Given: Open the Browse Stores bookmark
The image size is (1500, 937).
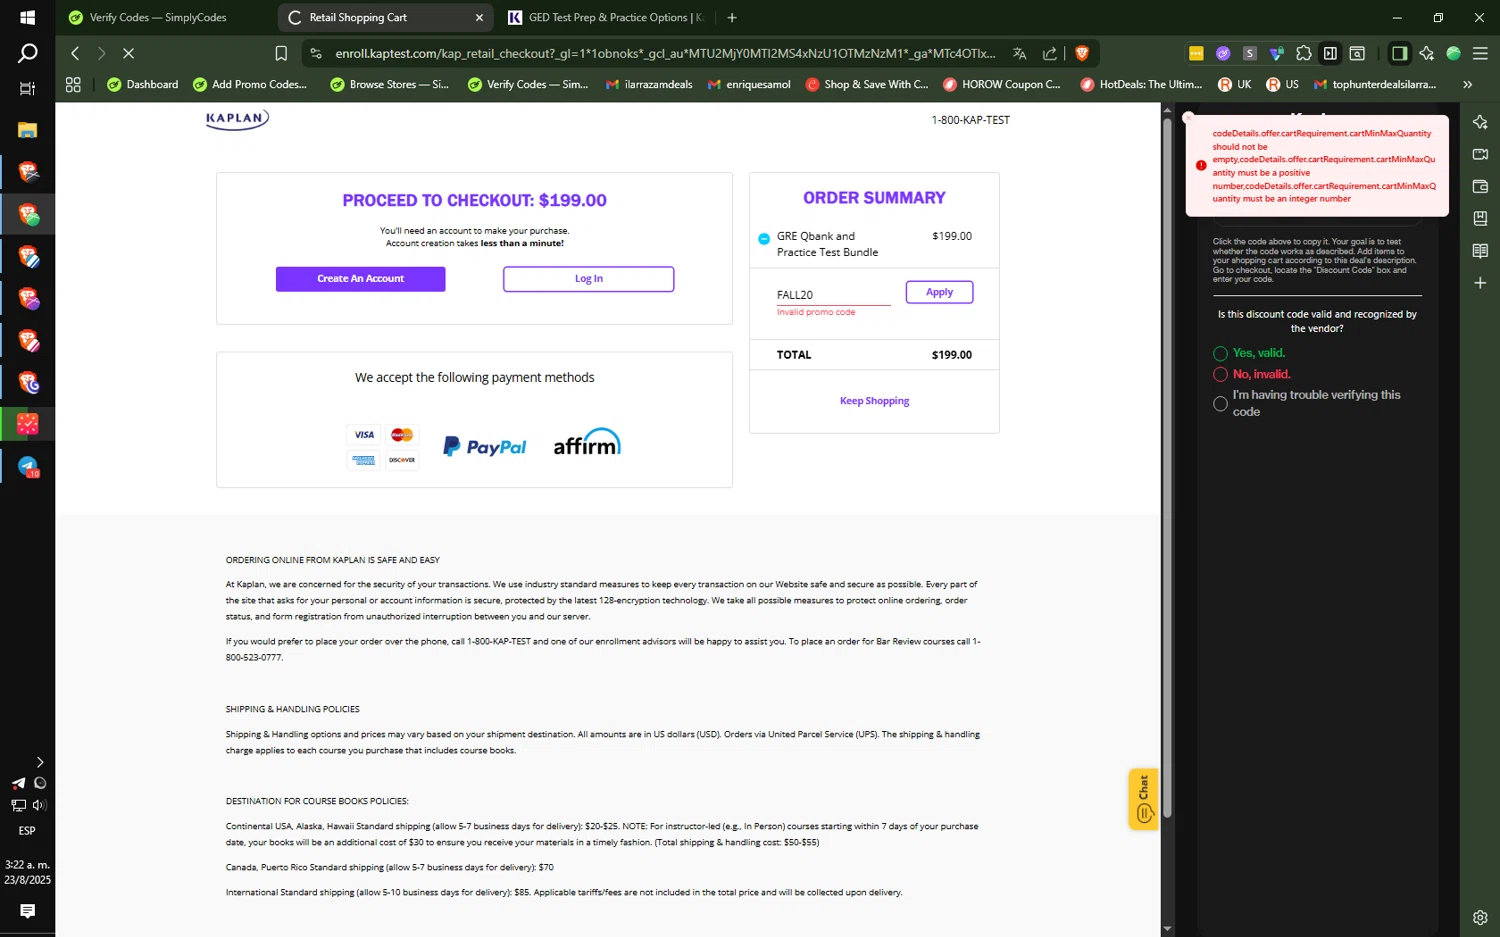Looking at the screenshot, I should (389, 85).
